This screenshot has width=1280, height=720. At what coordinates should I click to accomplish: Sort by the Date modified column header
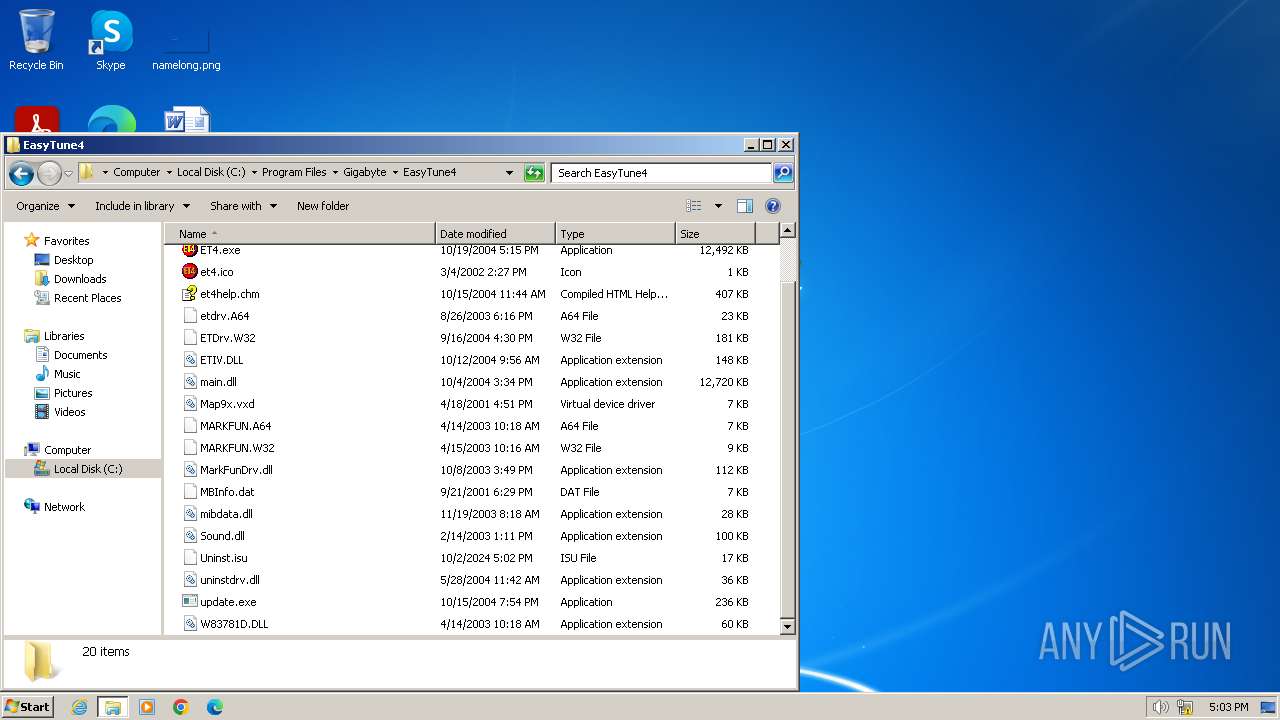495,234
